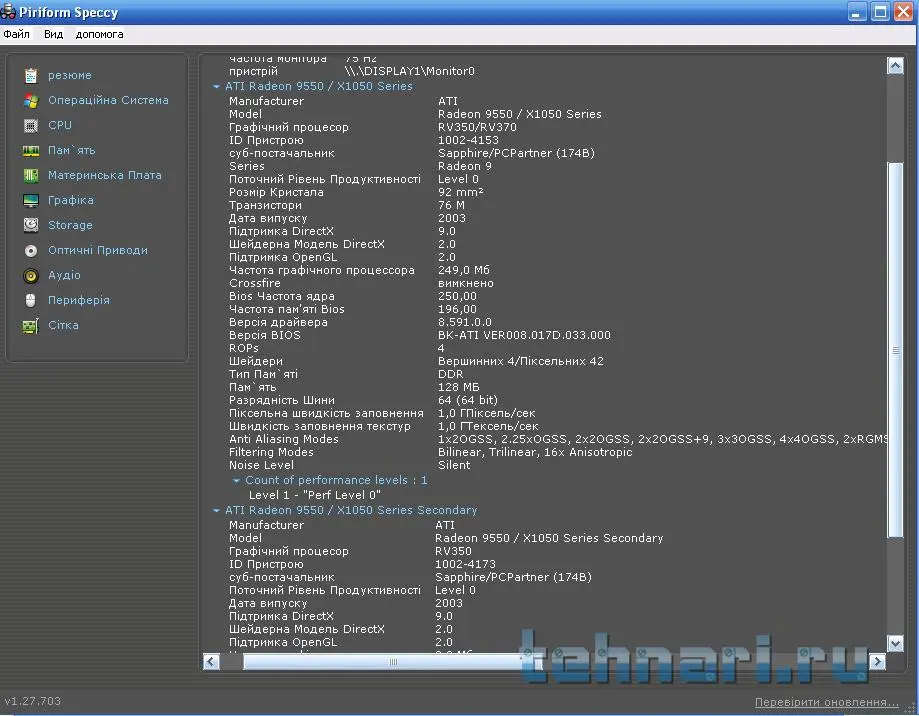The height and width of the screenshot is (716, 919).
Task: Click the vertical scrollbar thumb
Action: click(x=895, y=350)
